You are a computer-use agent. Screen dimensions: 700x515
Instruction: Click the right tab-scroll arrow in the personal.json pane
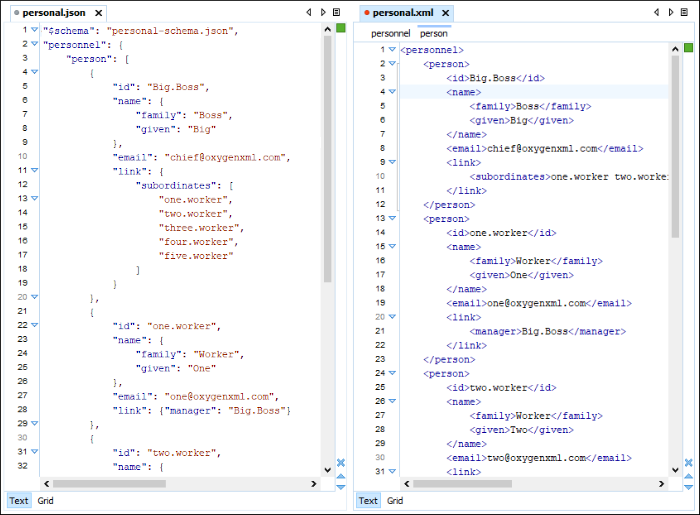click(322, 13)
